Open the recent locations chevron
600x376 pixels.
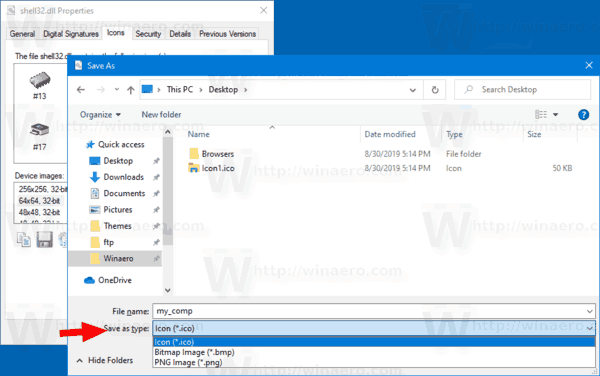(117, 90)
